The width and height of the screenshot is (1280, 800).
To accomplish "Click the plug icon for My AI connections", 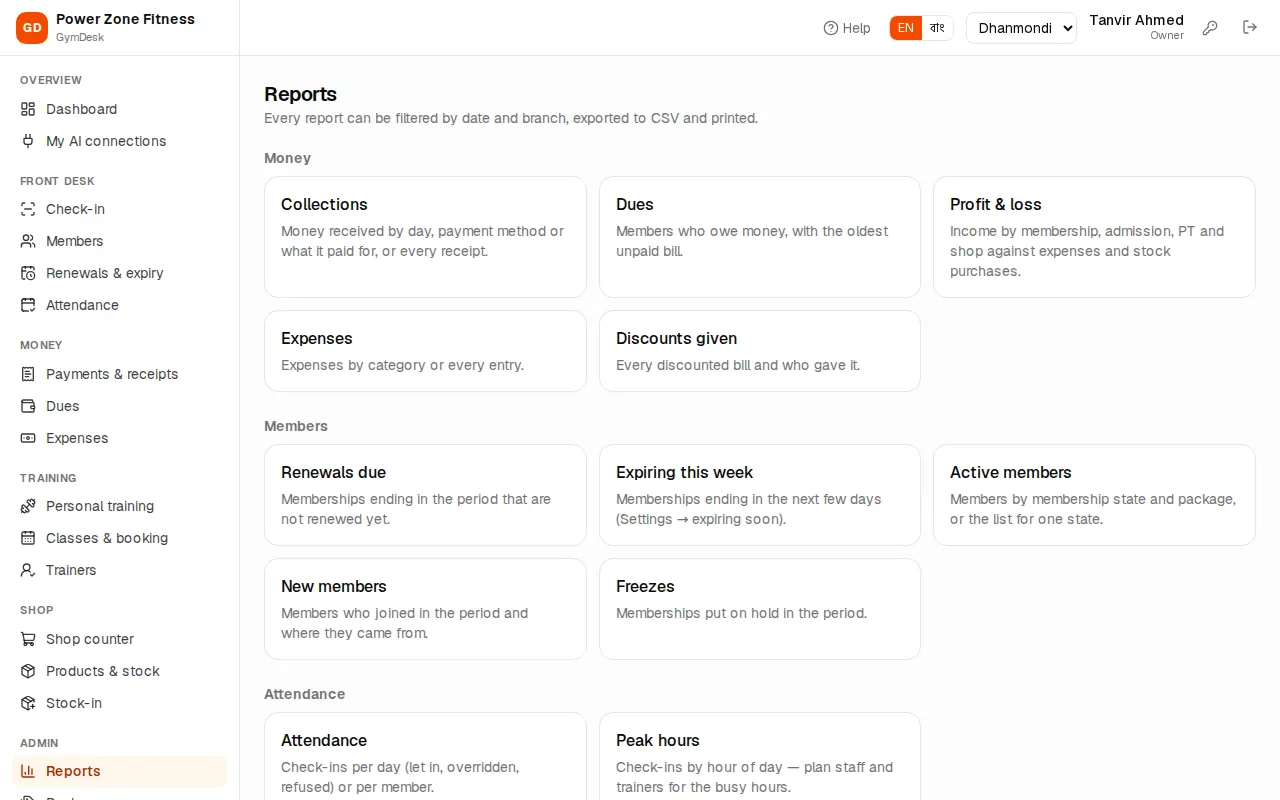I will (28, 141).
